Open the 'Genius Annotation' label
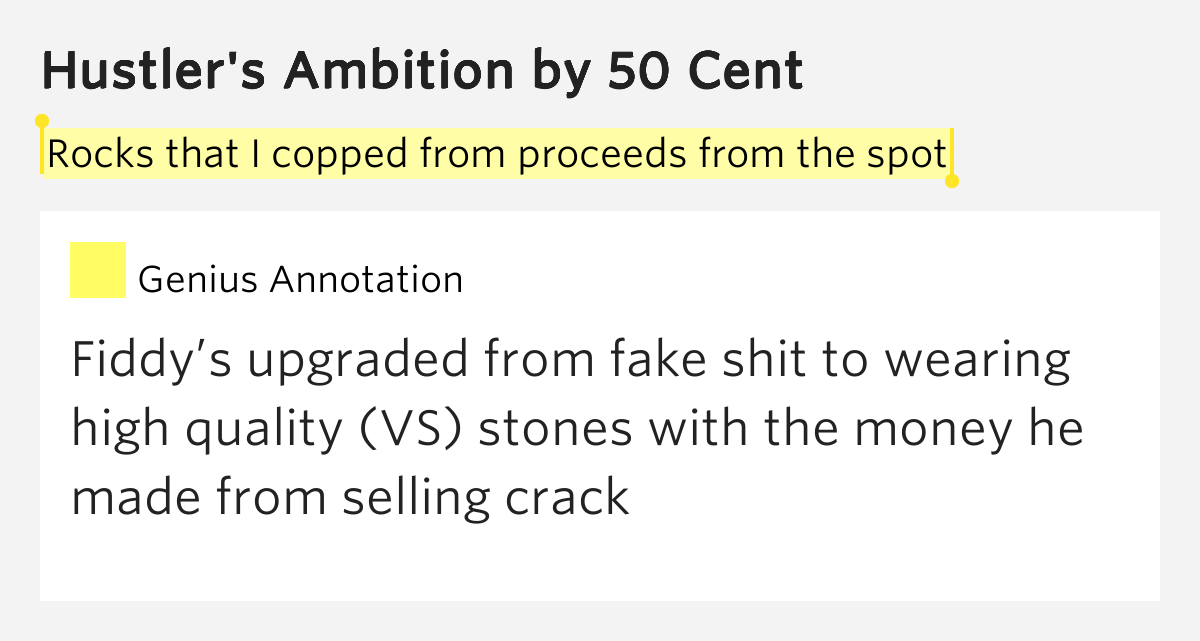Image resolution: width=1200 pixels, height=641 pixels. tap(301, 280)
